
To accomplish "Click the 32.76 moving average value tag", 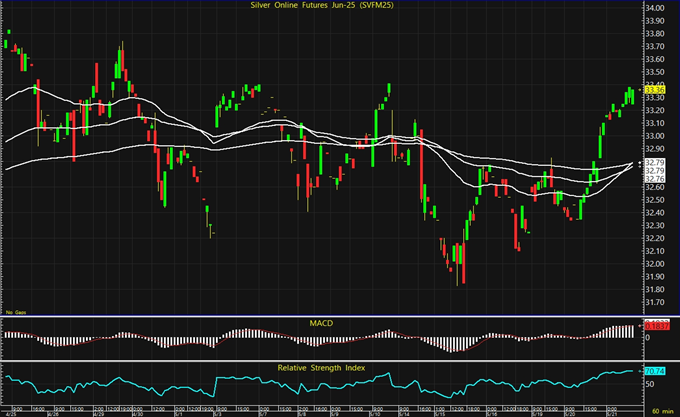I will coord(657,179).
